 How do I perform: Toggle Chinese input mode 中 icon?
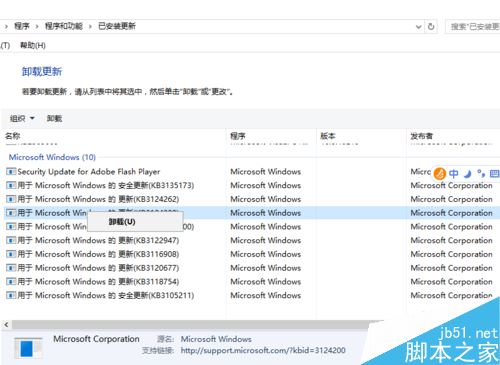click(x=453, y=173)
